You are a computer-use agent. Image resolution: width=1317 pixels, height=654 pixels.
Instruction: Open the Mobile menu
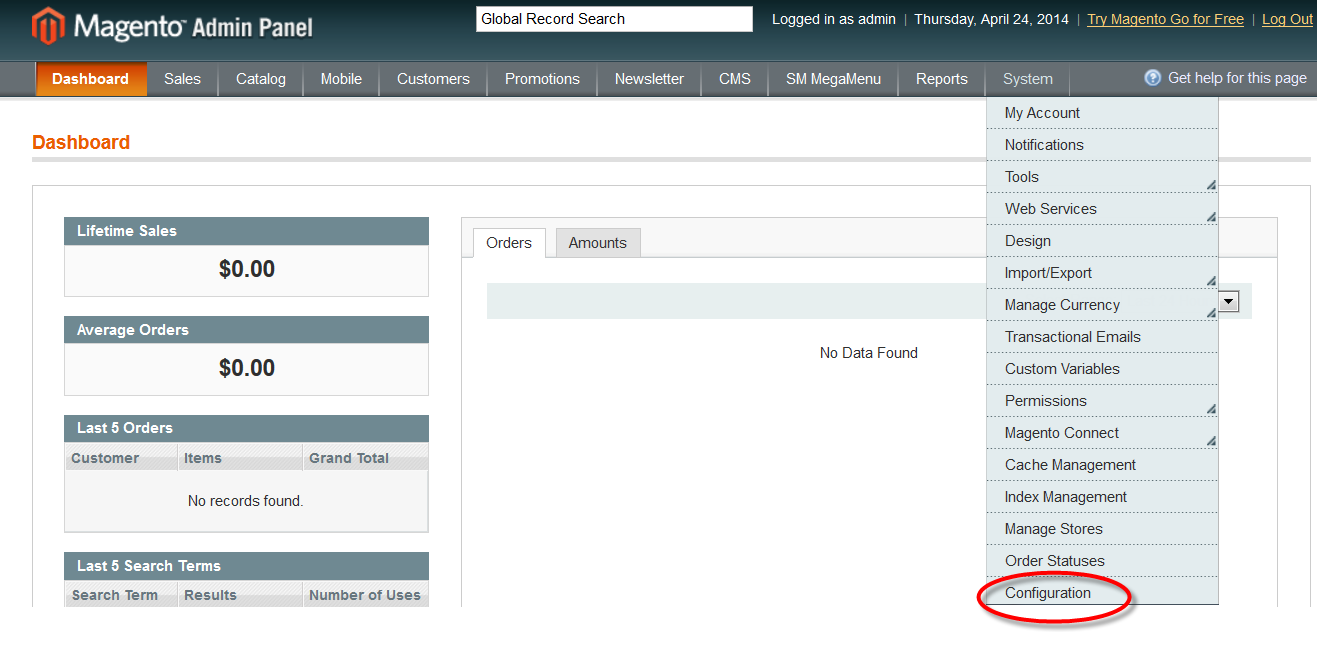pos(341,79)
